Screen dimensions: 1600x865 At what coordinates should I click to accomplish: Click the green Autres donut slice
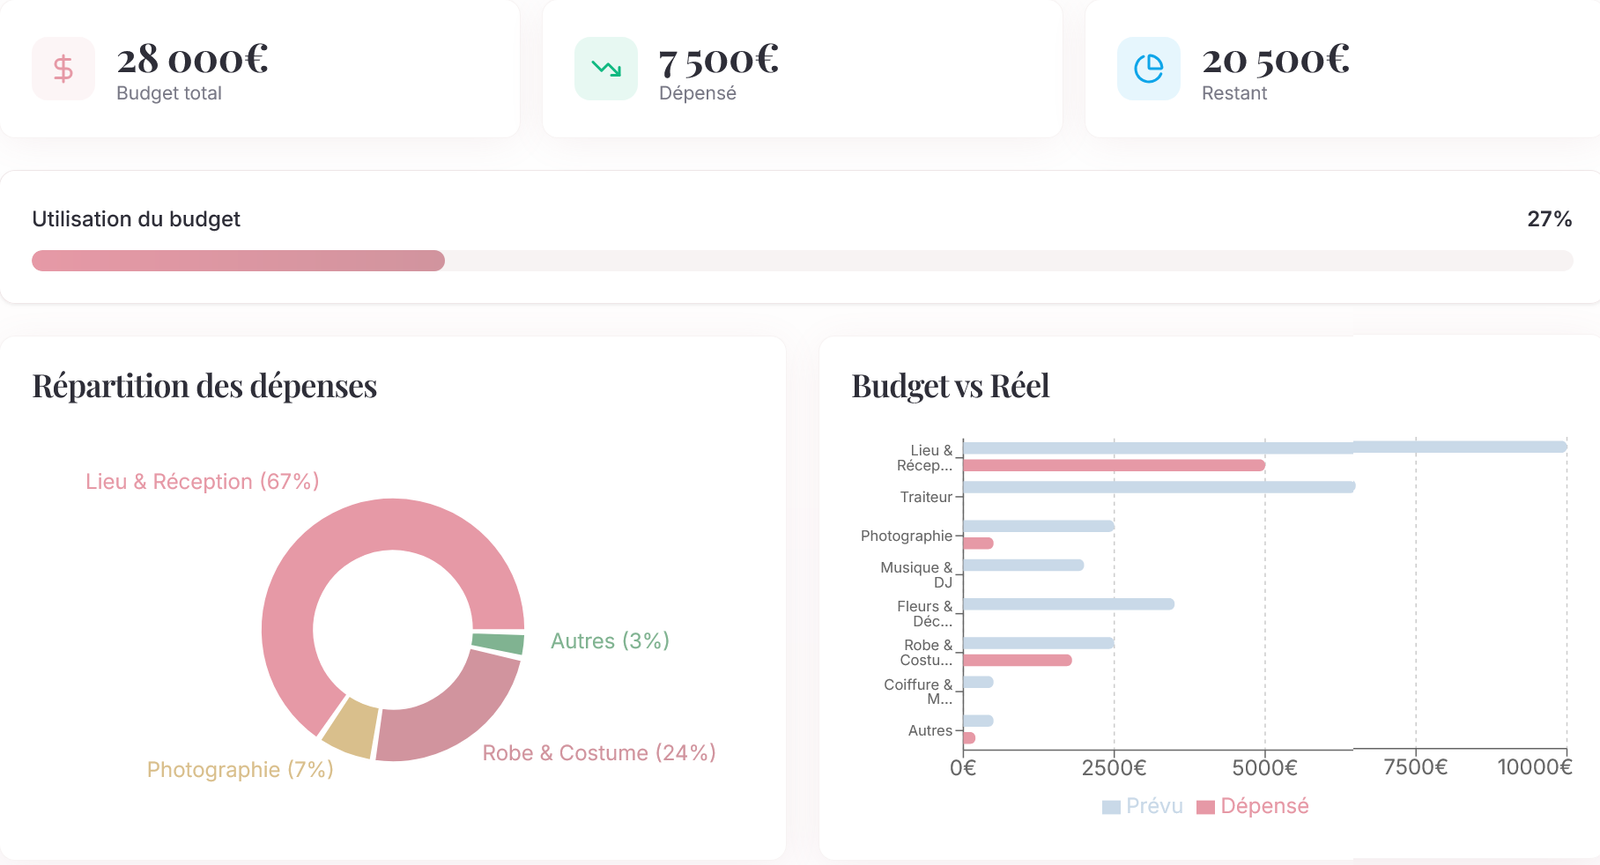[x=498, y=643]
